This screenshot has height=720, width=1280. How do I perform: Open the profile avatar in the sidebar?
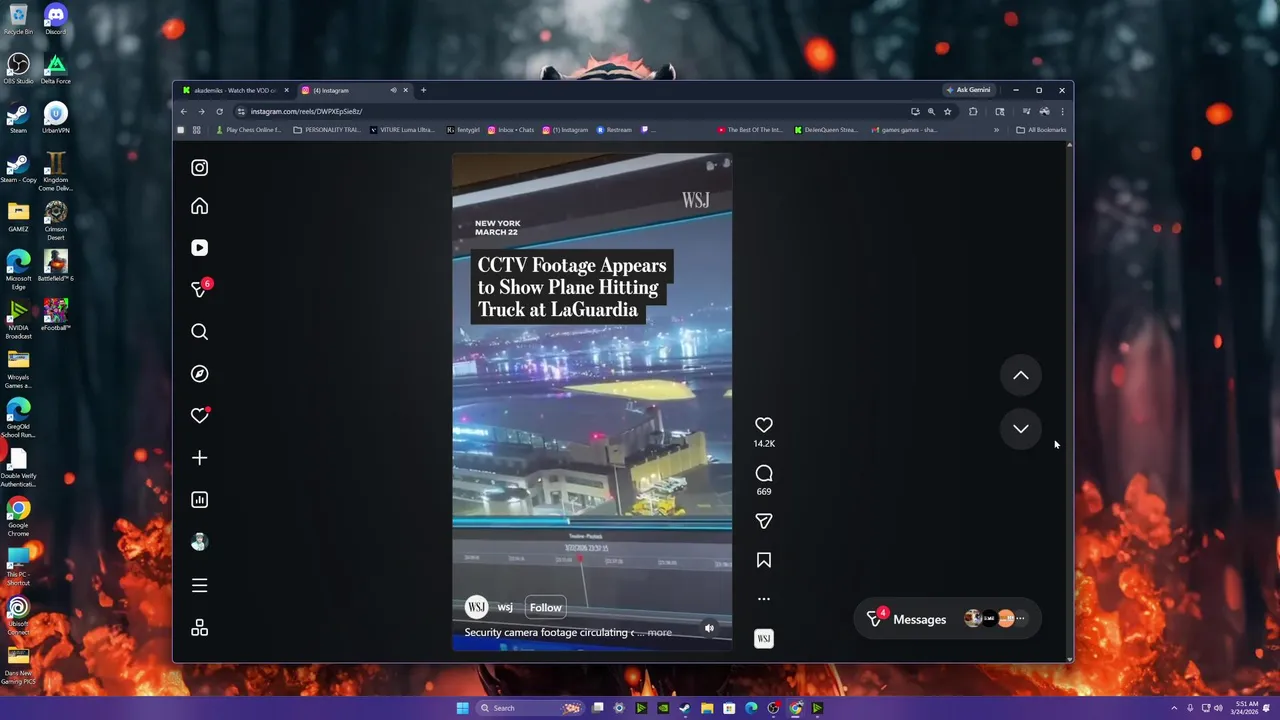tap(200, 542)
